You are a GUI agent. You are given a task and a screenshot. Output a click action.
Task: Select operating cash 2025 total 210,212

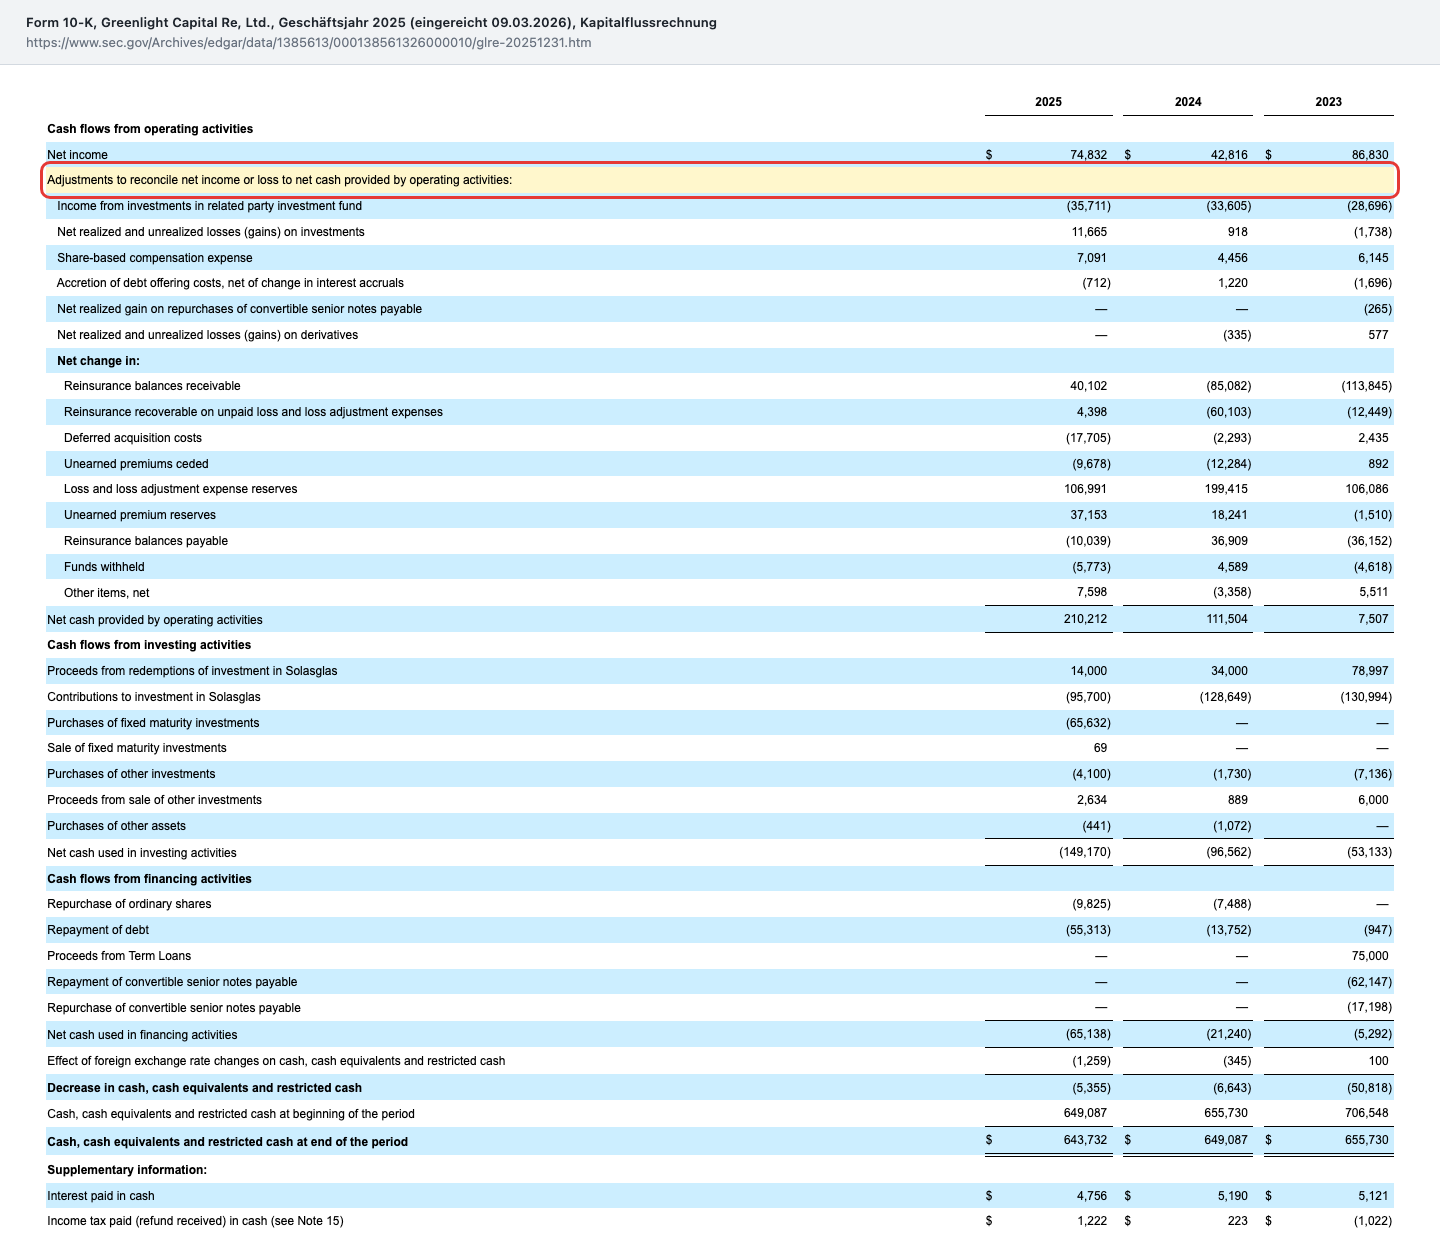[x=1085, y=619]
